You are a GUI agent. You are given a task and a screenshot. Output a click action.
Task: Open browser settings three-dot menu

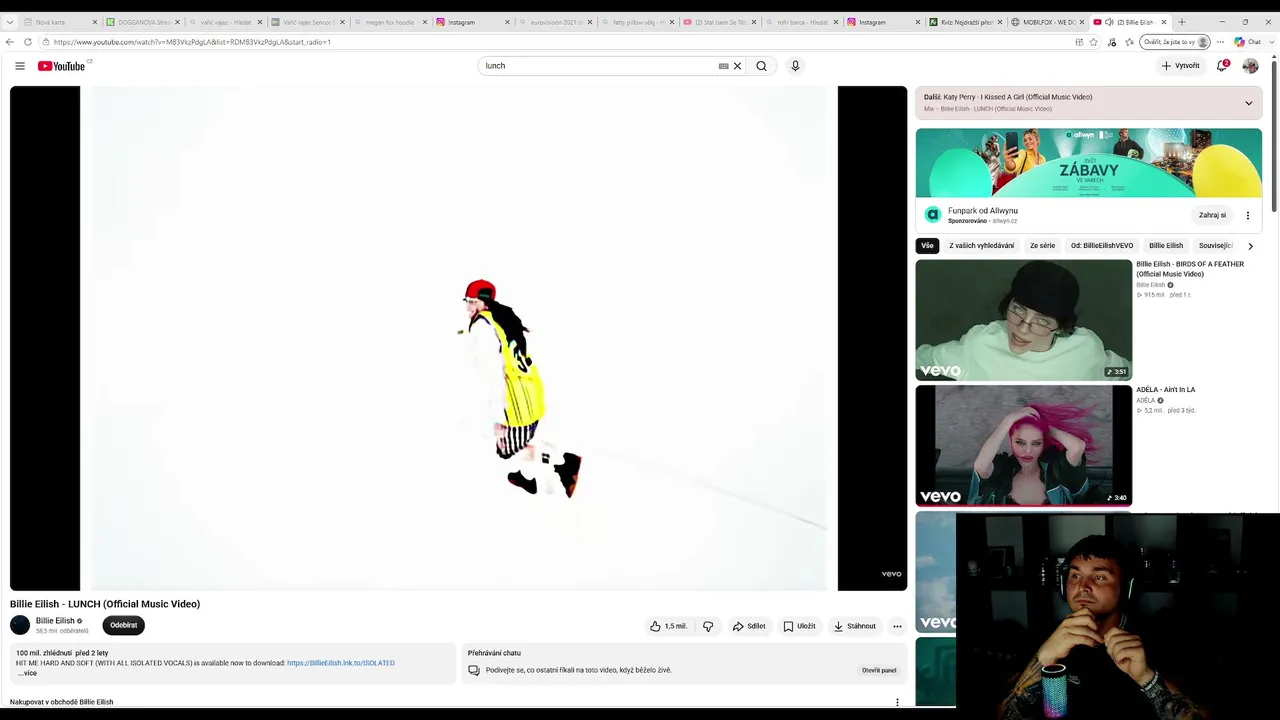[x=1220, y=42]
